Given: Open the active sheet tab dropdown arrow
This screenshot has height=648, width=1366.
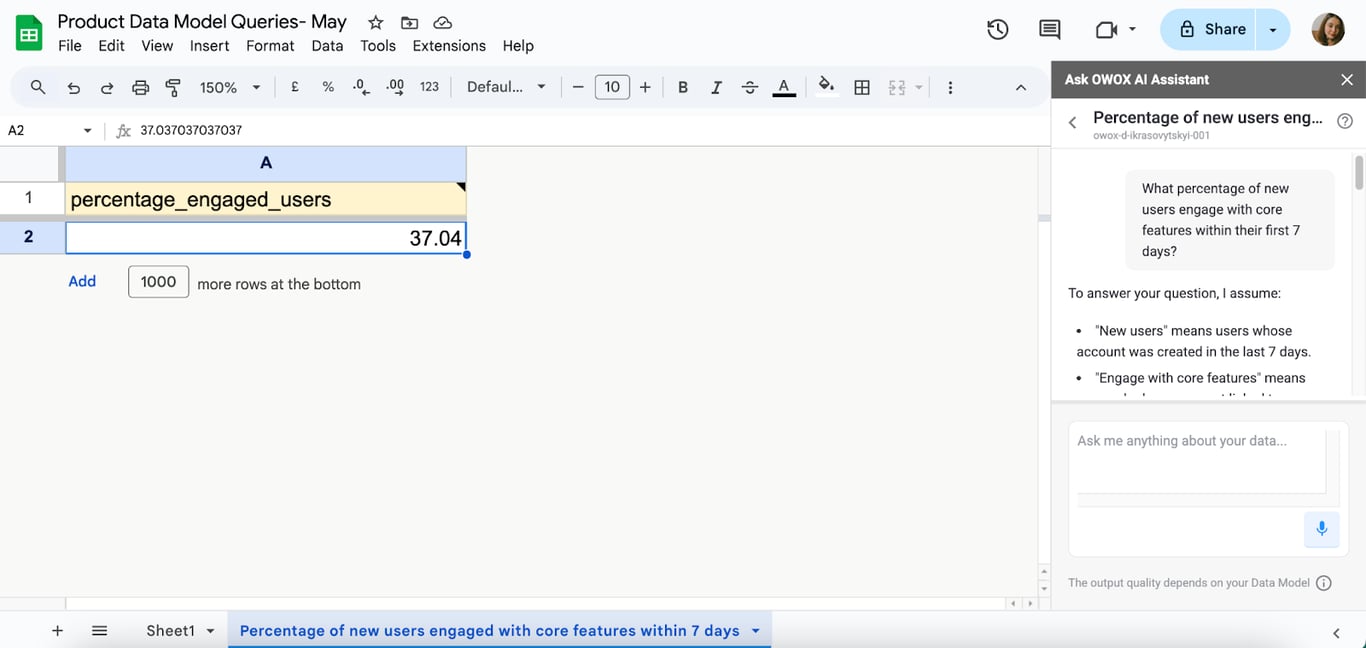Looking at the screenshot, I should [x=755, y=631].
